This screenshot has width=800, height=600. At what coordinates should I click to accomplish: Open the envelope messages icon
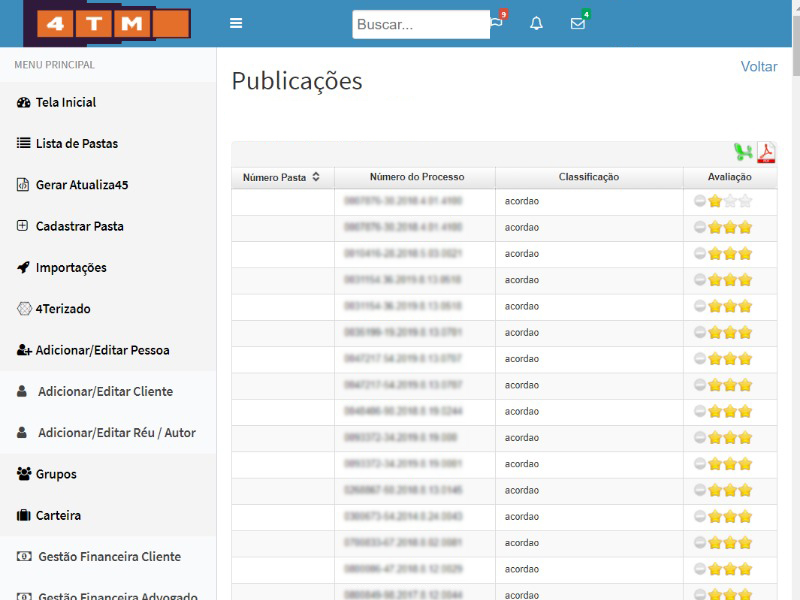point(578,24)
